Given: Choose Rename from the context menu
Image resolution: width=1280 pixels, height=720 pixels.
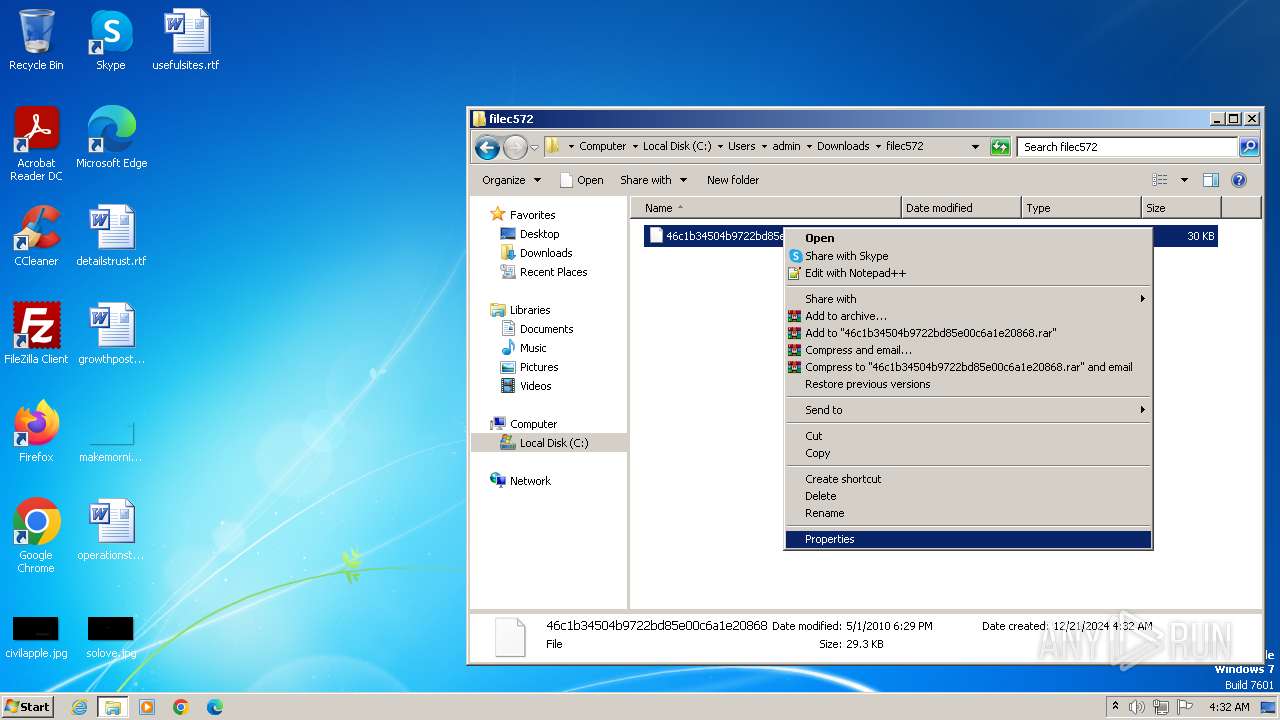Looking at the screenshot, I should (968, 513).
